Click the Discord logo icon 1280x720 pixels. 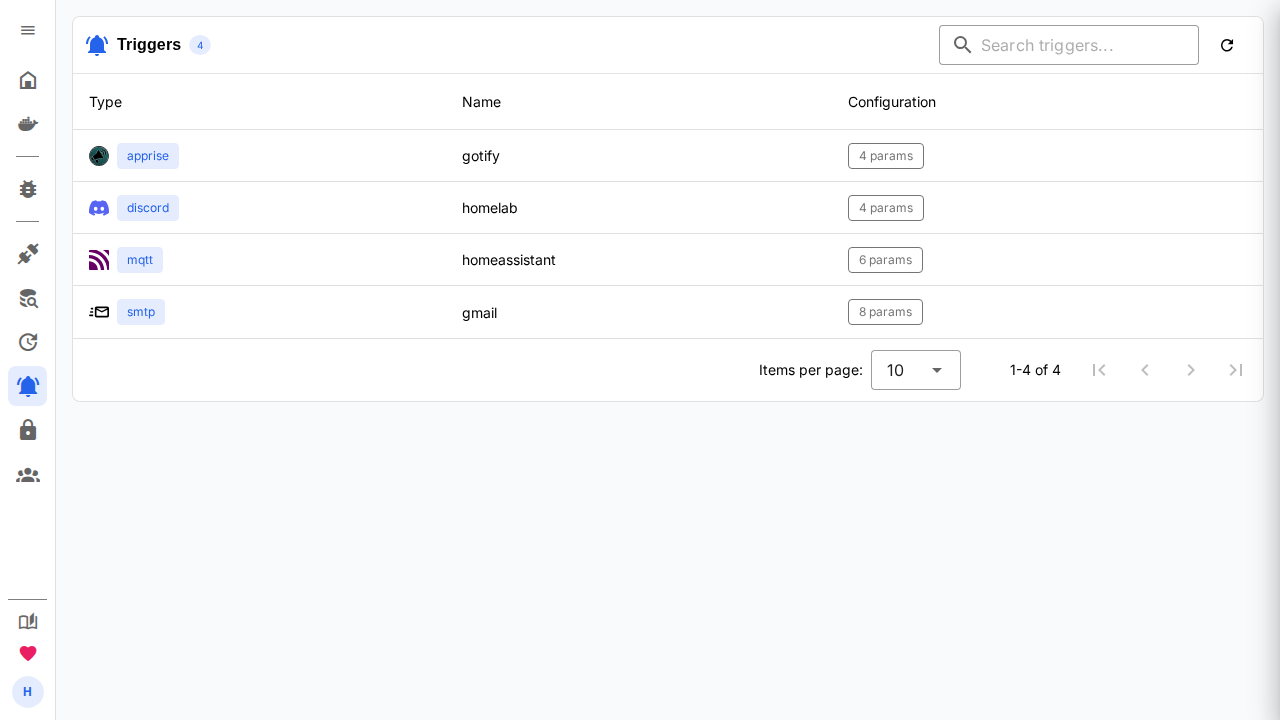coord(99,208)
